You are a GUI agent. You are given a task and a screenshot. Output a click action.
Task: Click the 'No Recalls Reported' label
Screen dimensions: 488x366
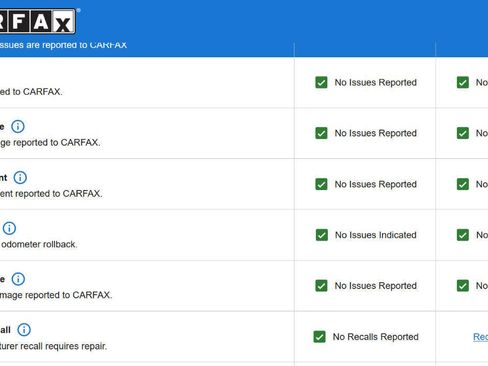(376, 337)
